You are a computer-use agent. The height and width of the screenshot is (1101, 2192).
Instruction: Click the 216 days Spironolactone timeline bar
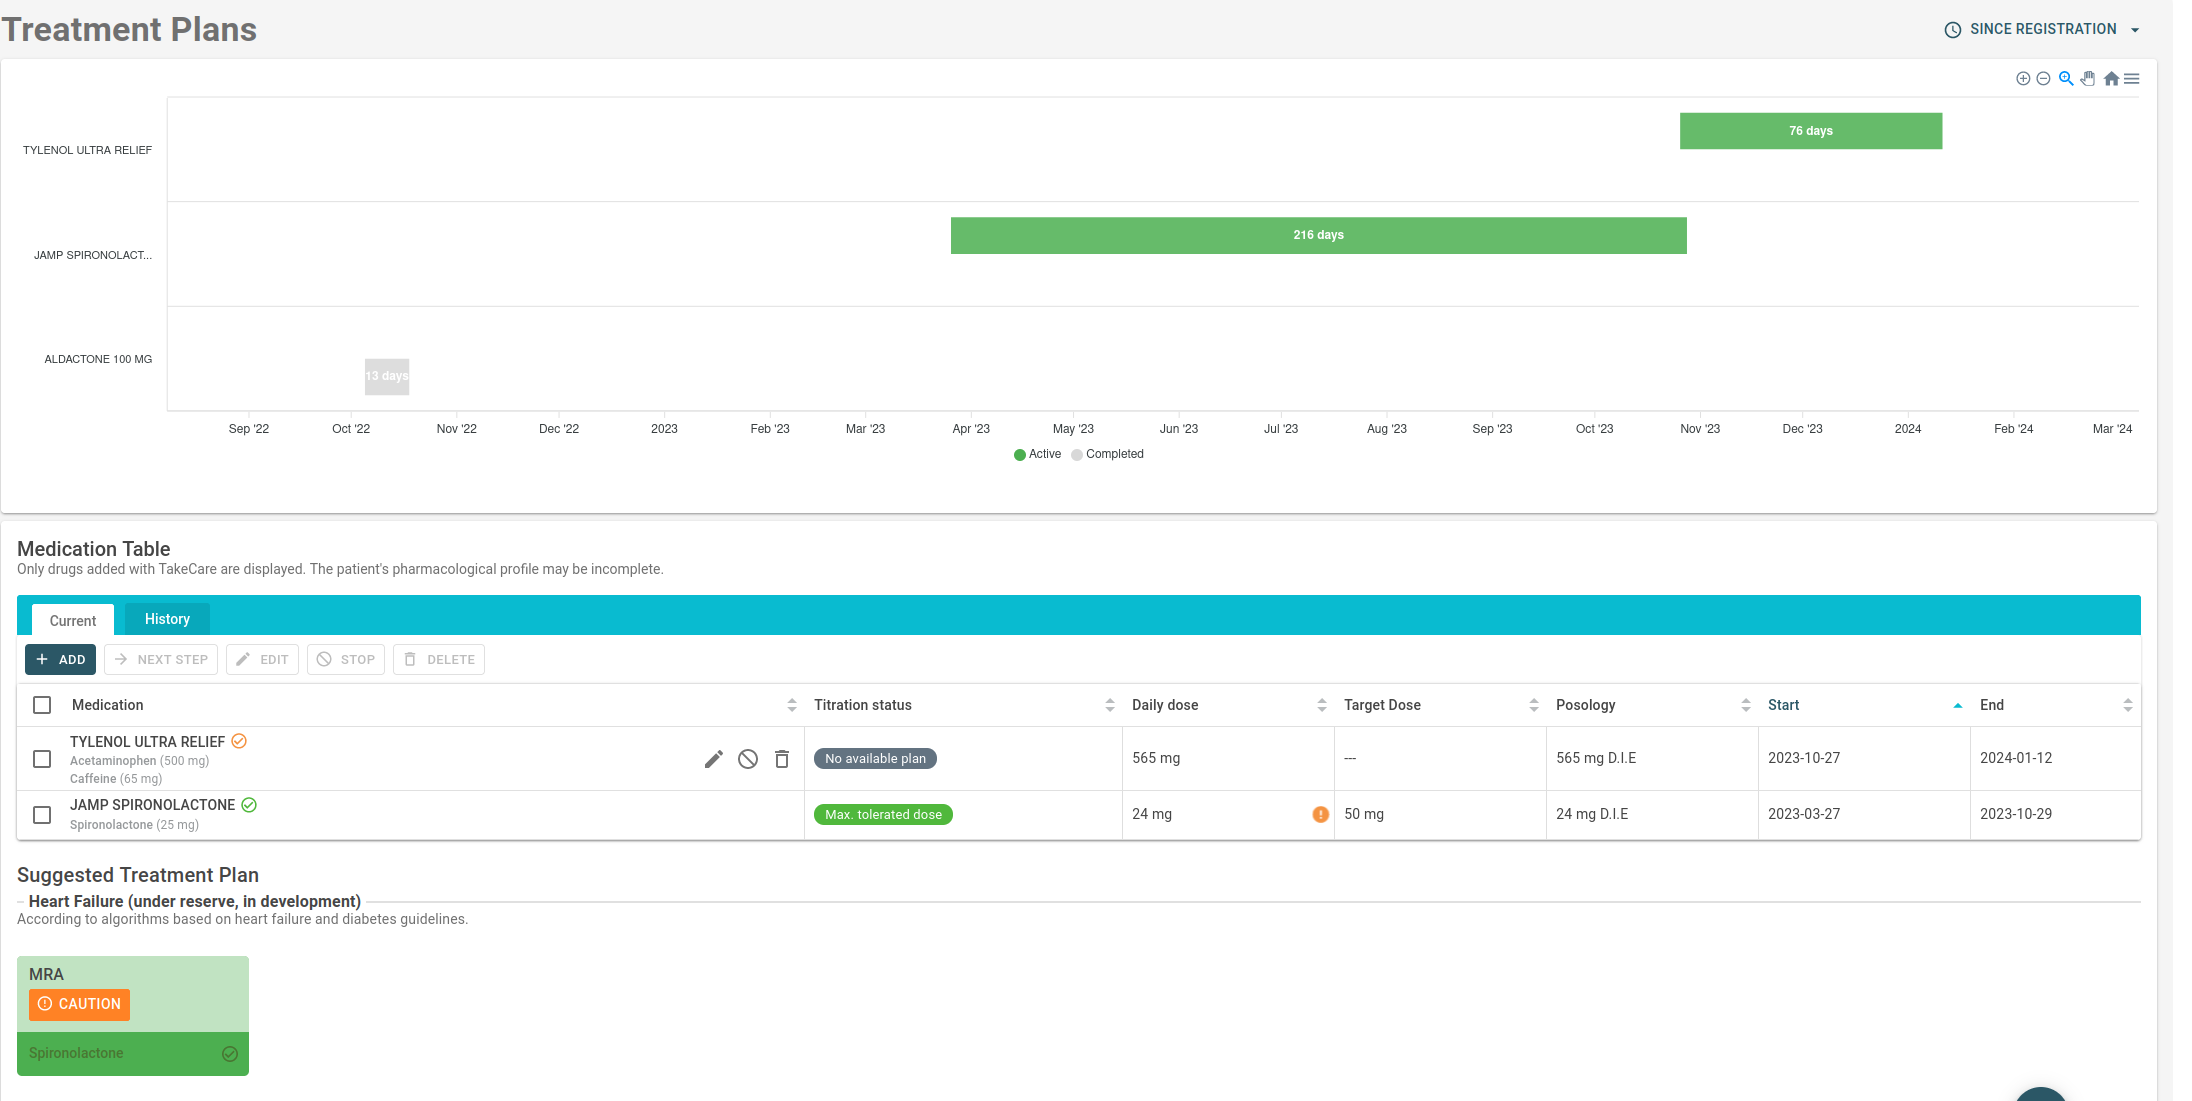(x=1318, y=235)
